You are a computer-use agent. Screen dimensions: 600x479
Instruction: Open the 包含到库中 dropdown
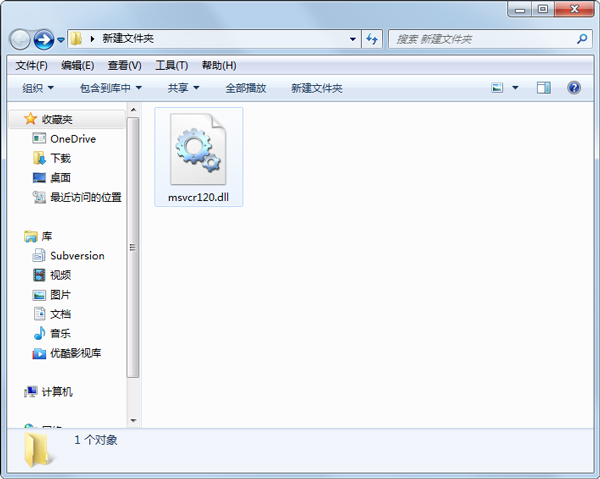[110, 88]
